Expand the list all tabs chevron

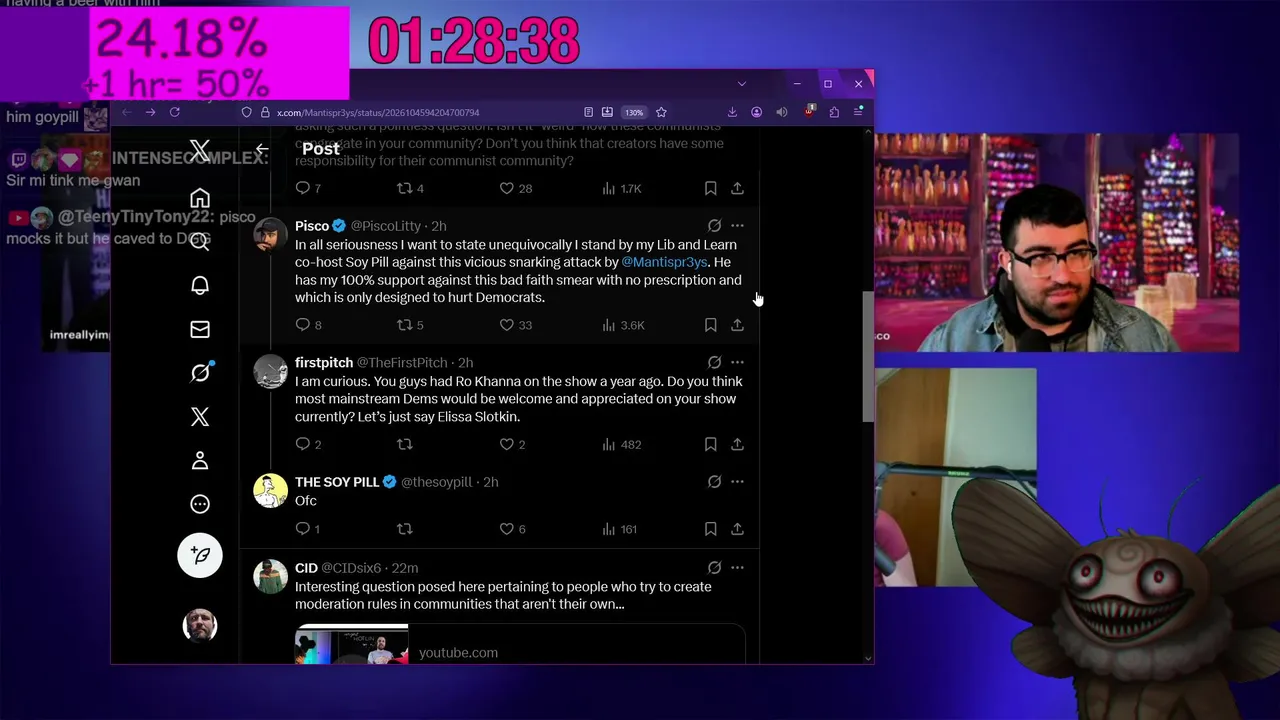click(741, 84)
